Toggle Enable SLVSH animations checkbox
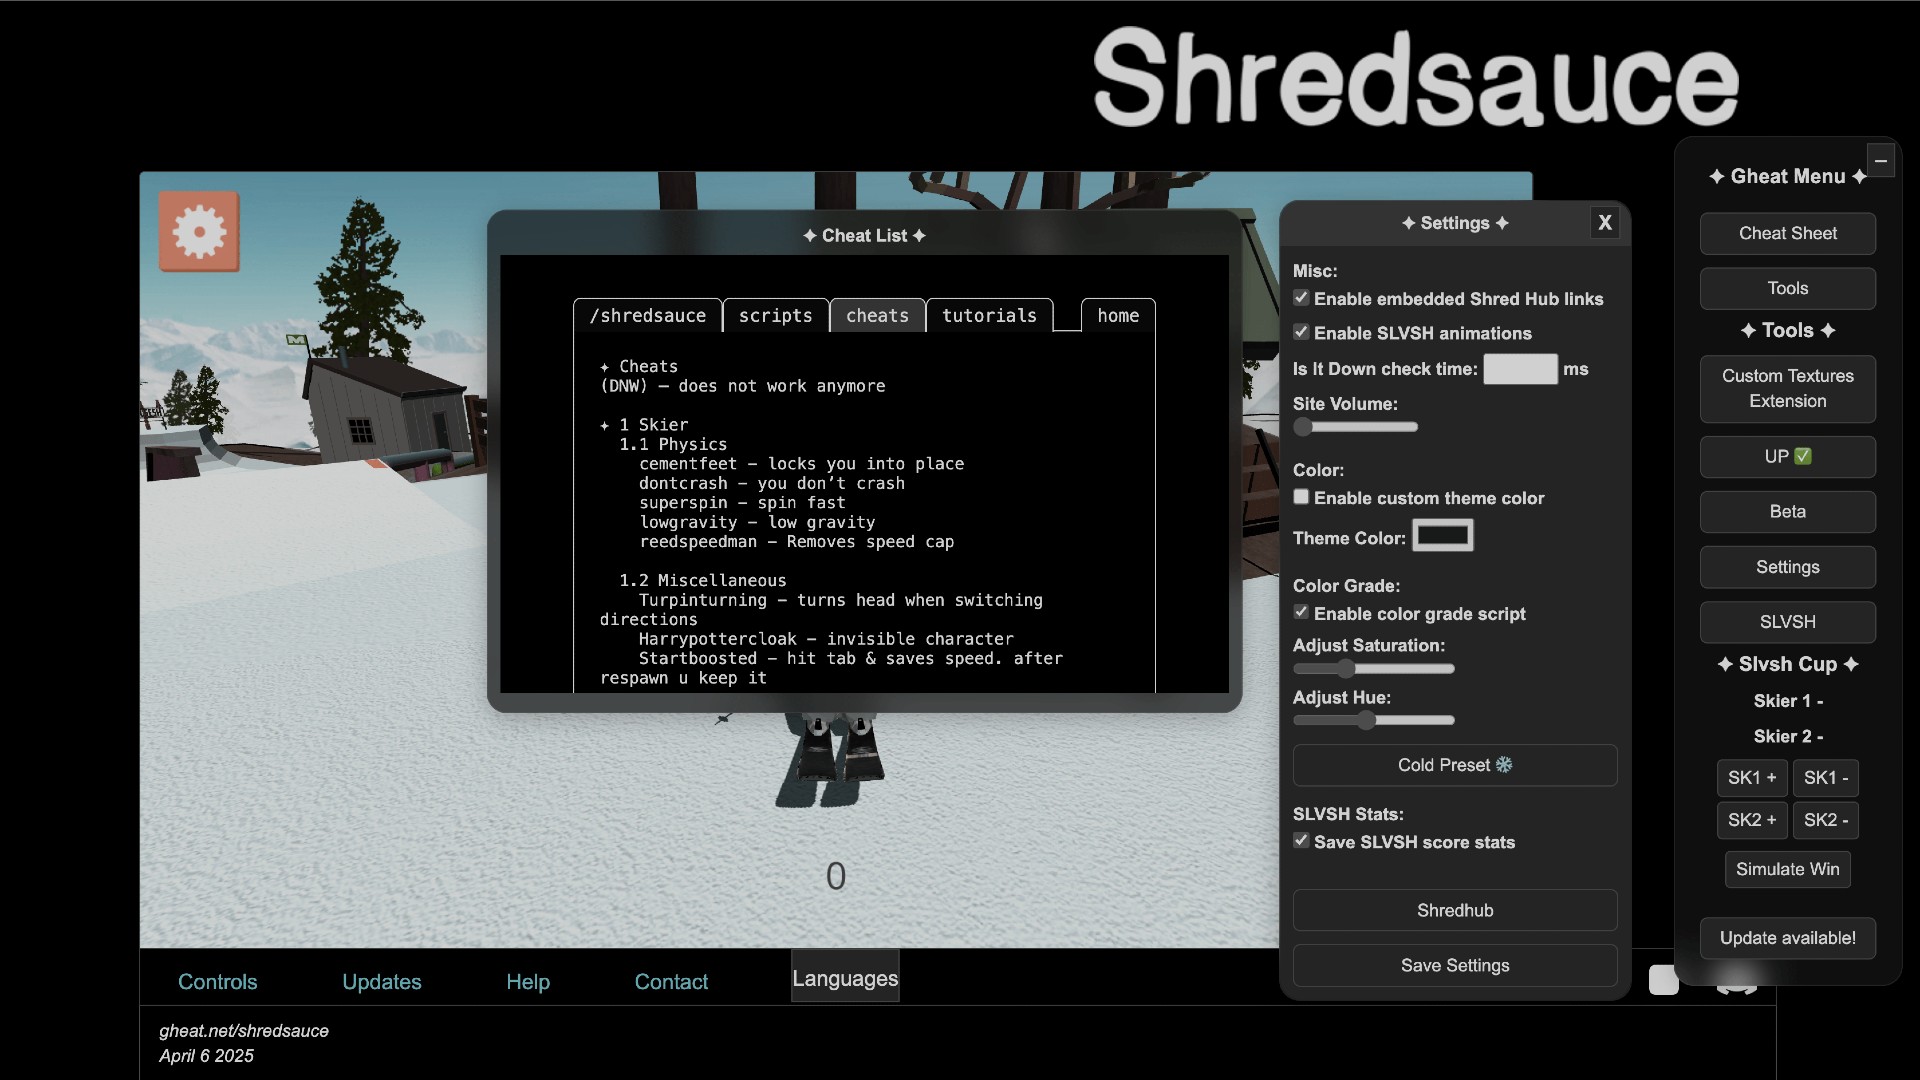 [x=1301, y=332]
